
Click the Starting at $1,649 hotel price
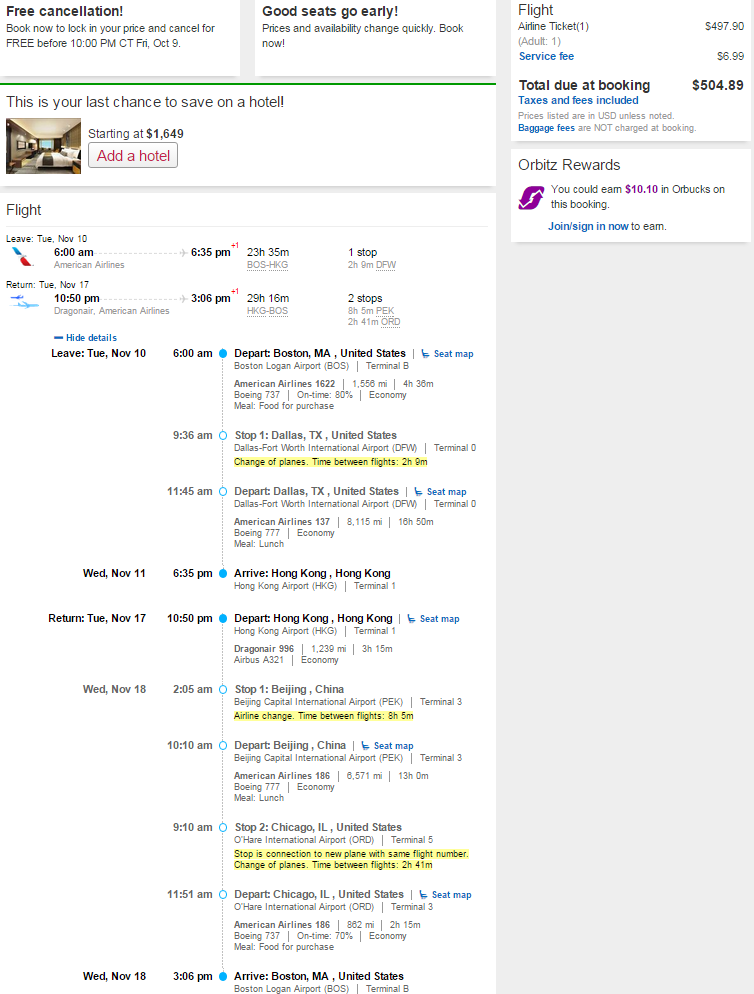[136, 134]
